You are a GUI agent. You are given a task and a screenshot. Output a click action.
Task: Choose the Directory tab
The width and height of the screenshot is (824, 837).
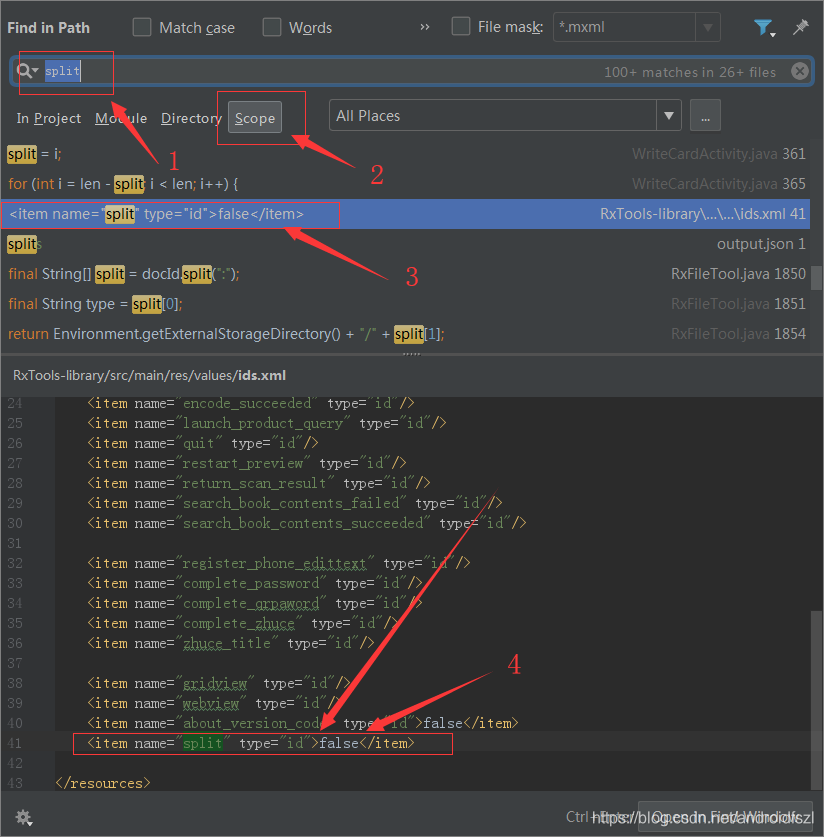[x=191, y=118]
